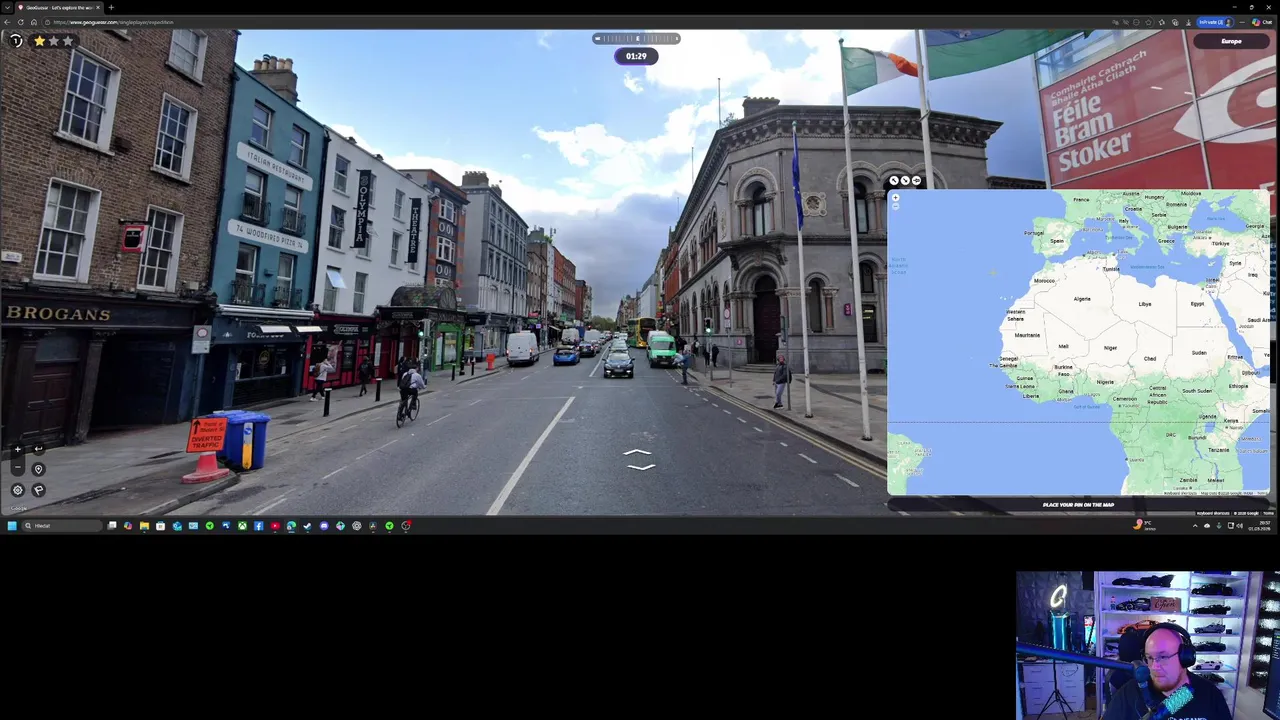
Task: Click the taskbar search box
Action: point(62,525)
